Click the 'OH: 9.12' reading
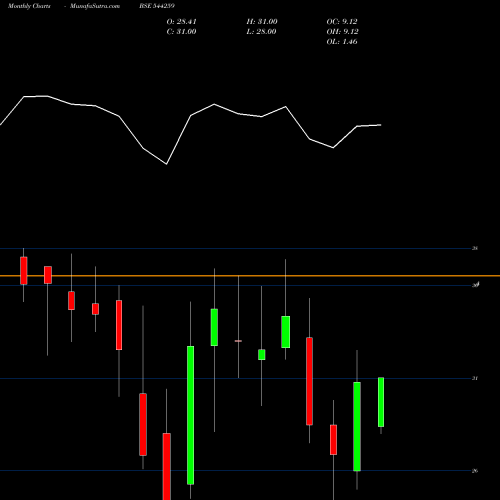 pos(342,32)
